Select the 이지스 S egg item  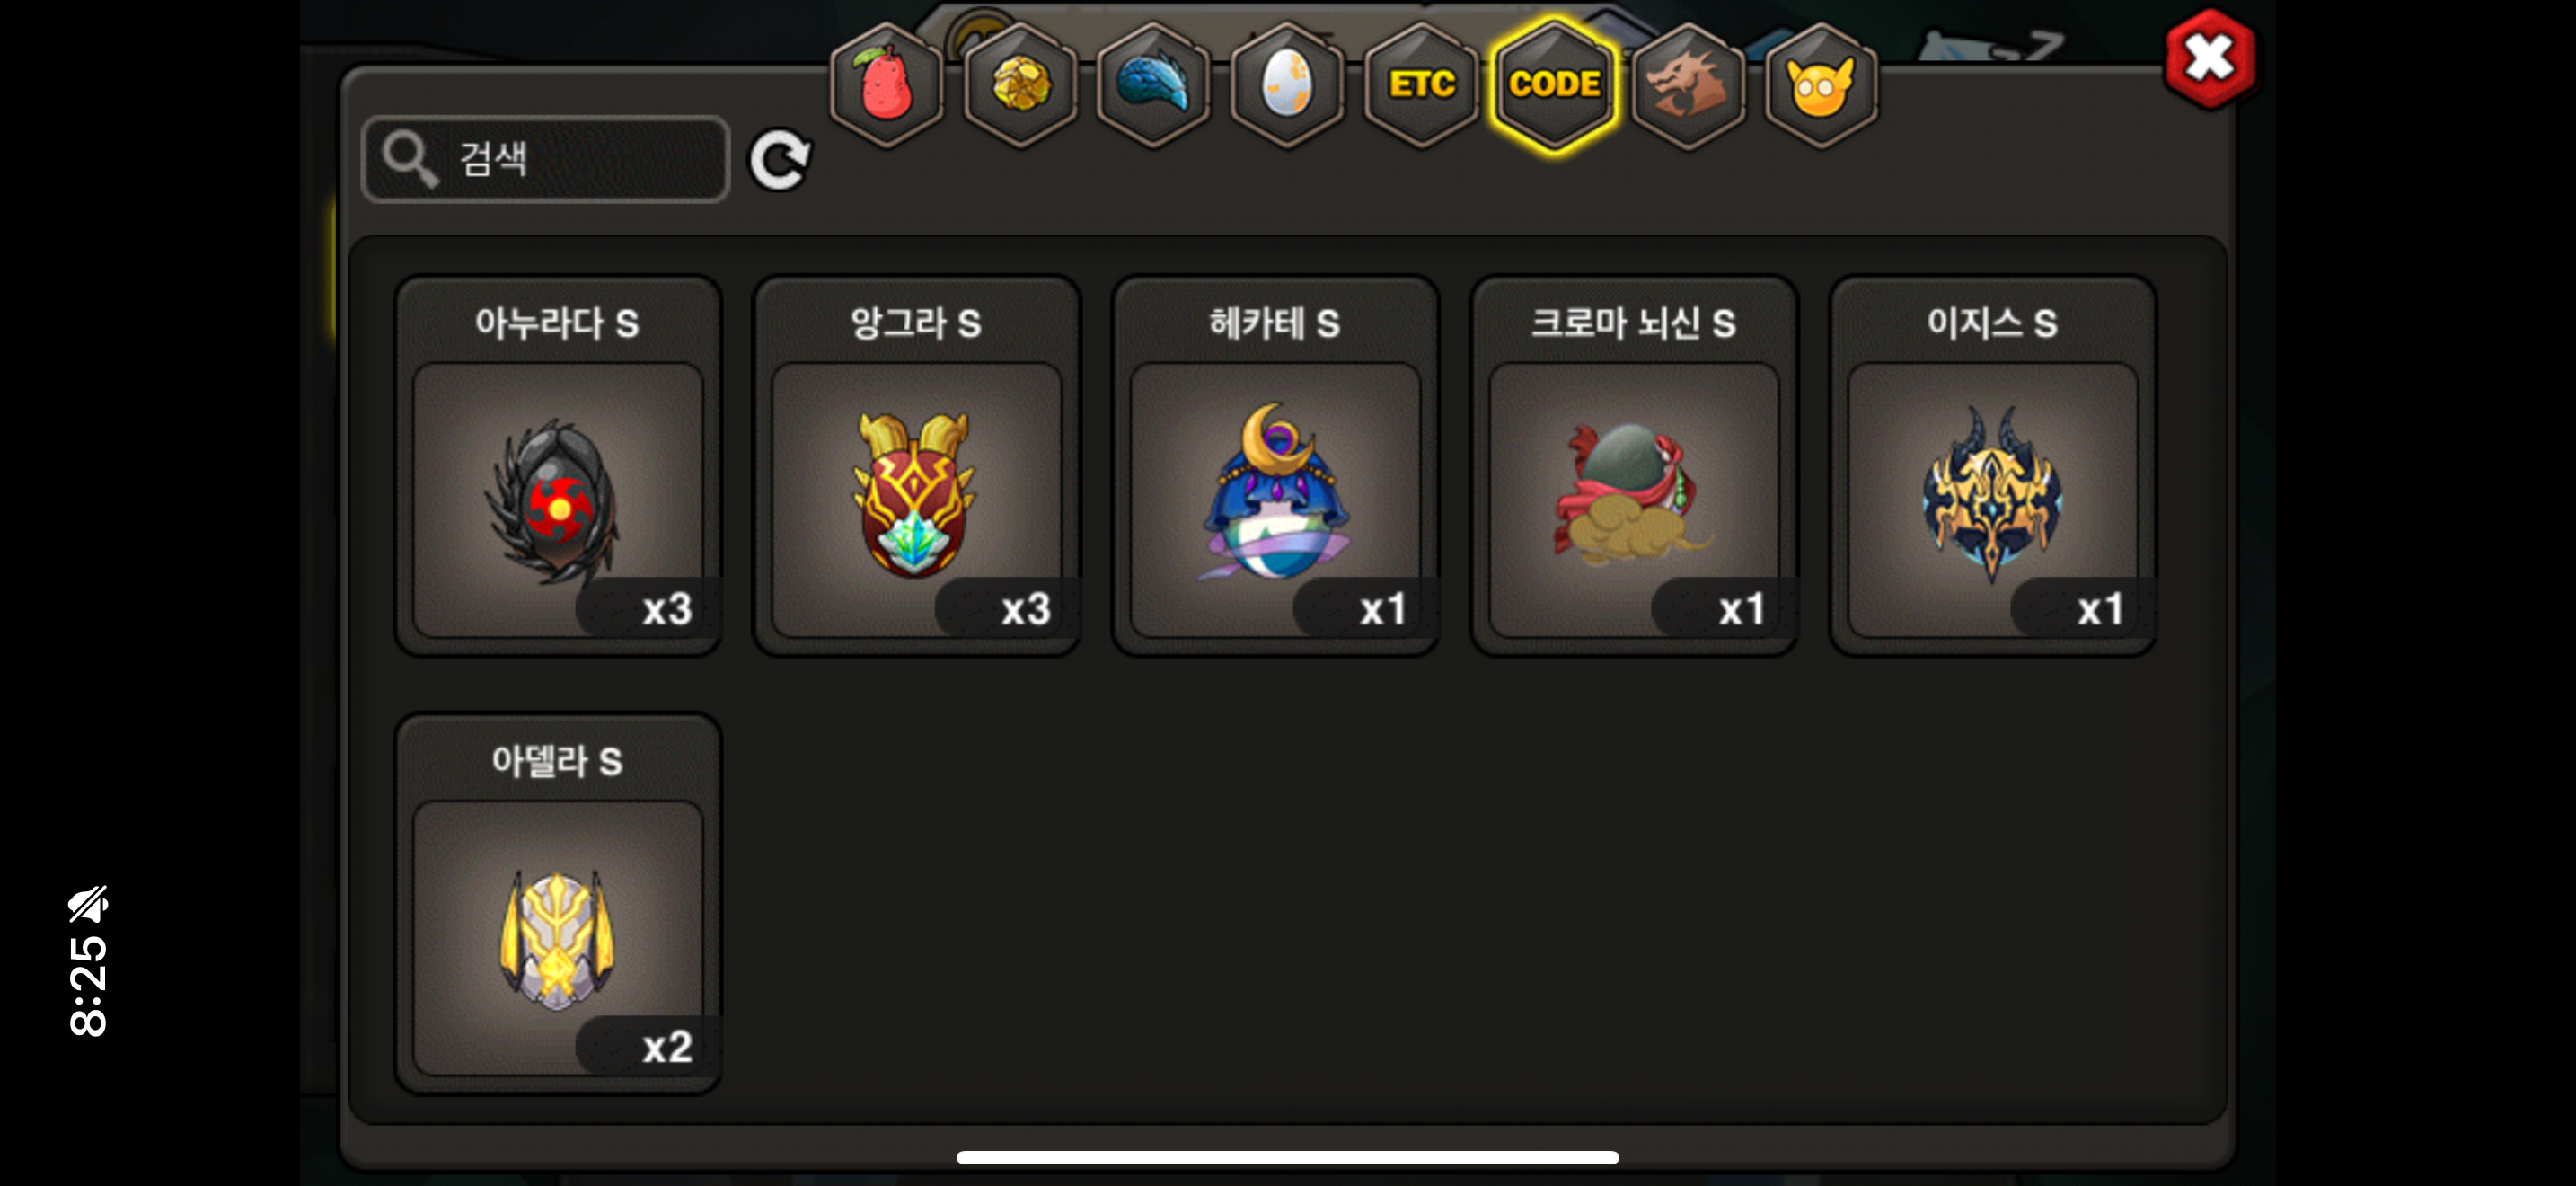pyautogui.click(x=1992, y=466)
